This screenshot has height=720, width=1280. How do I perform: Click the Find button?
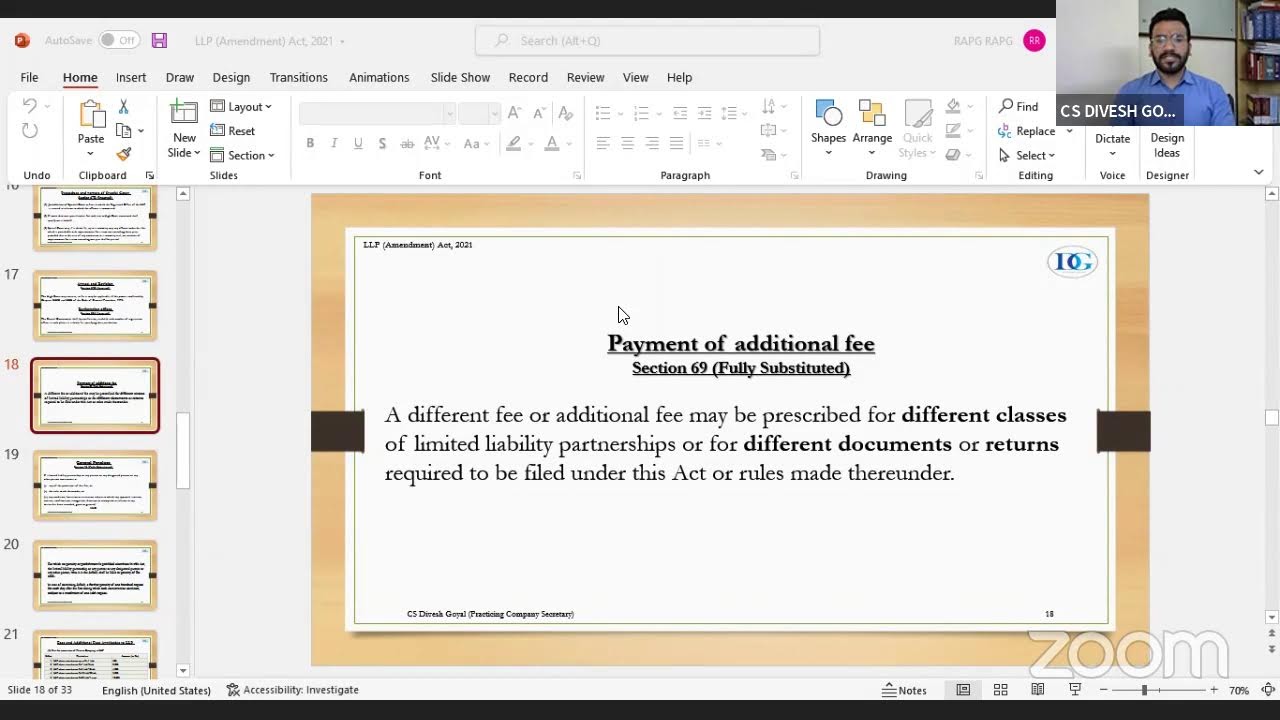tap(1019, 107)
